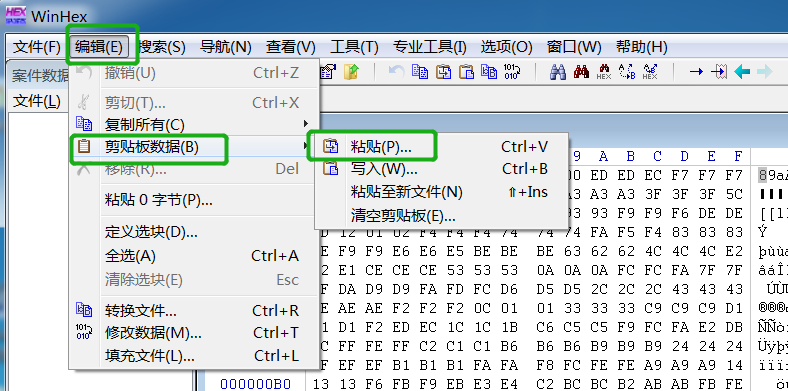Image resolution: width=788 pixels, height=391 pixels.
Task: Select 定义选块(D)... menu entry
Action: (194, 232)
